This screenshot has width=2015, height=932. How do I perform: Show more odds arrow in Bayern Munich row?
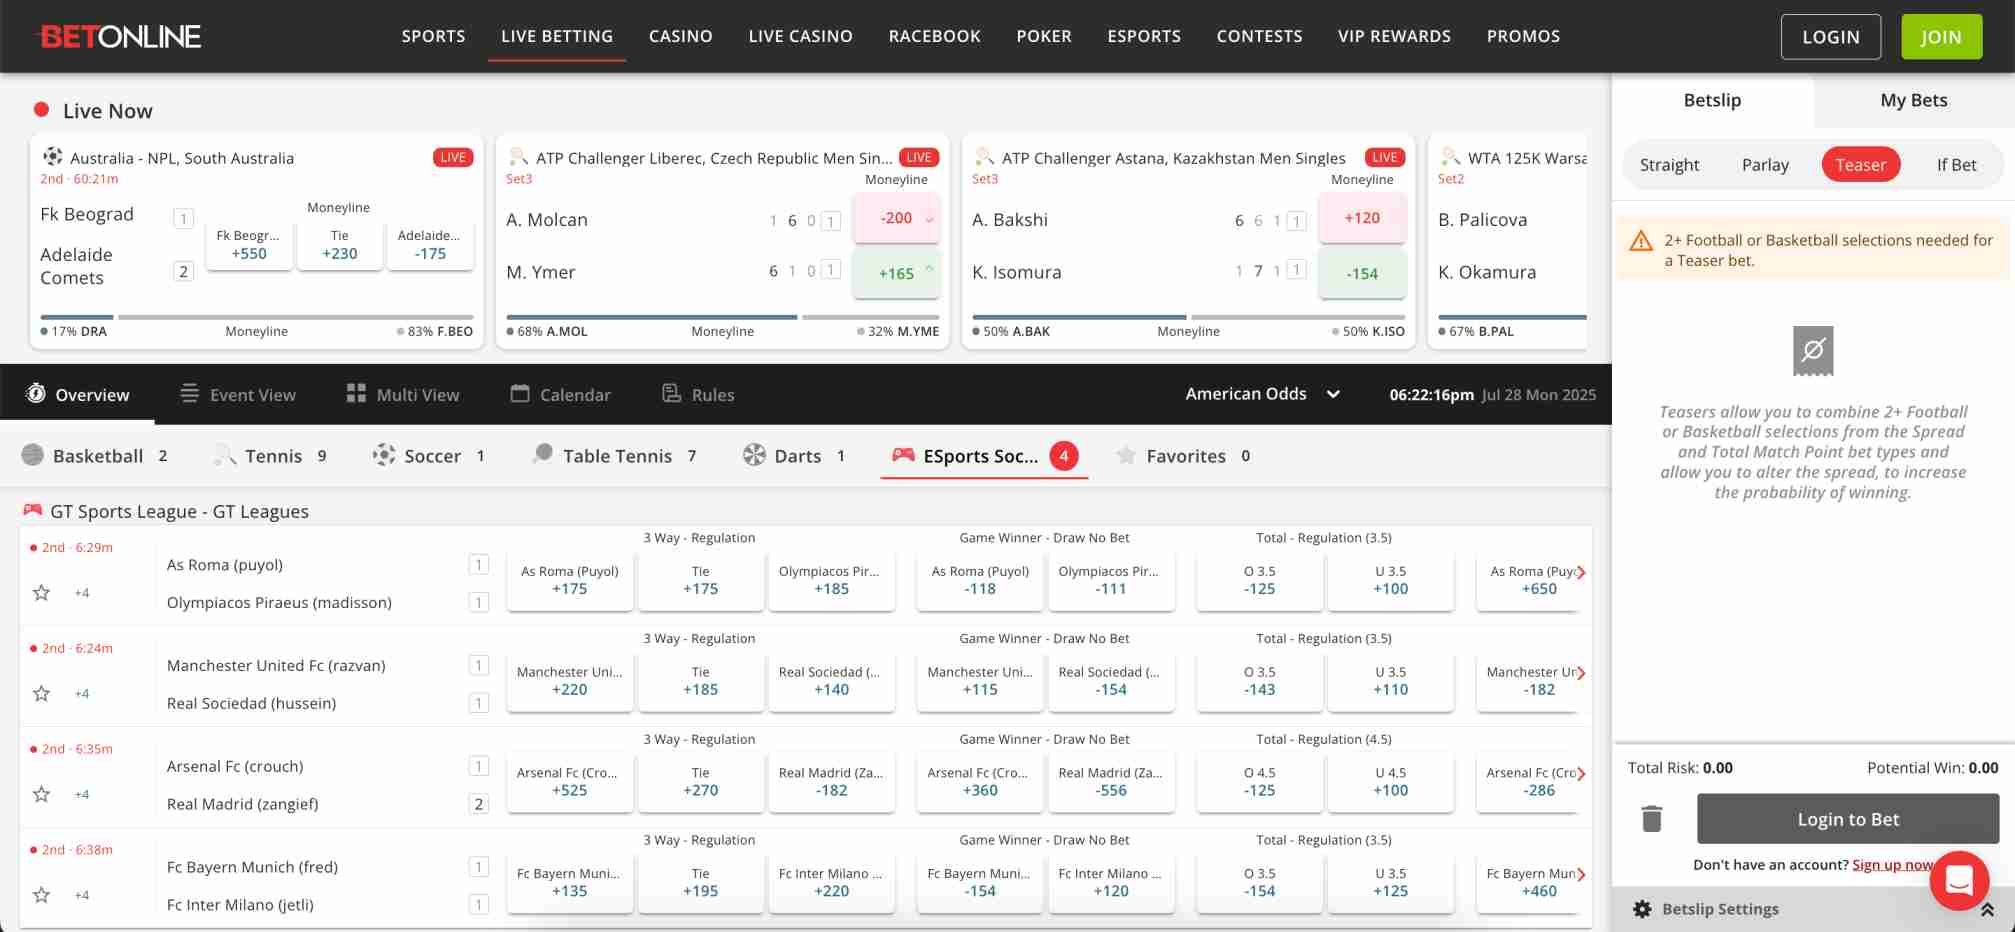pyautogui.click(x=1581, y=875)
